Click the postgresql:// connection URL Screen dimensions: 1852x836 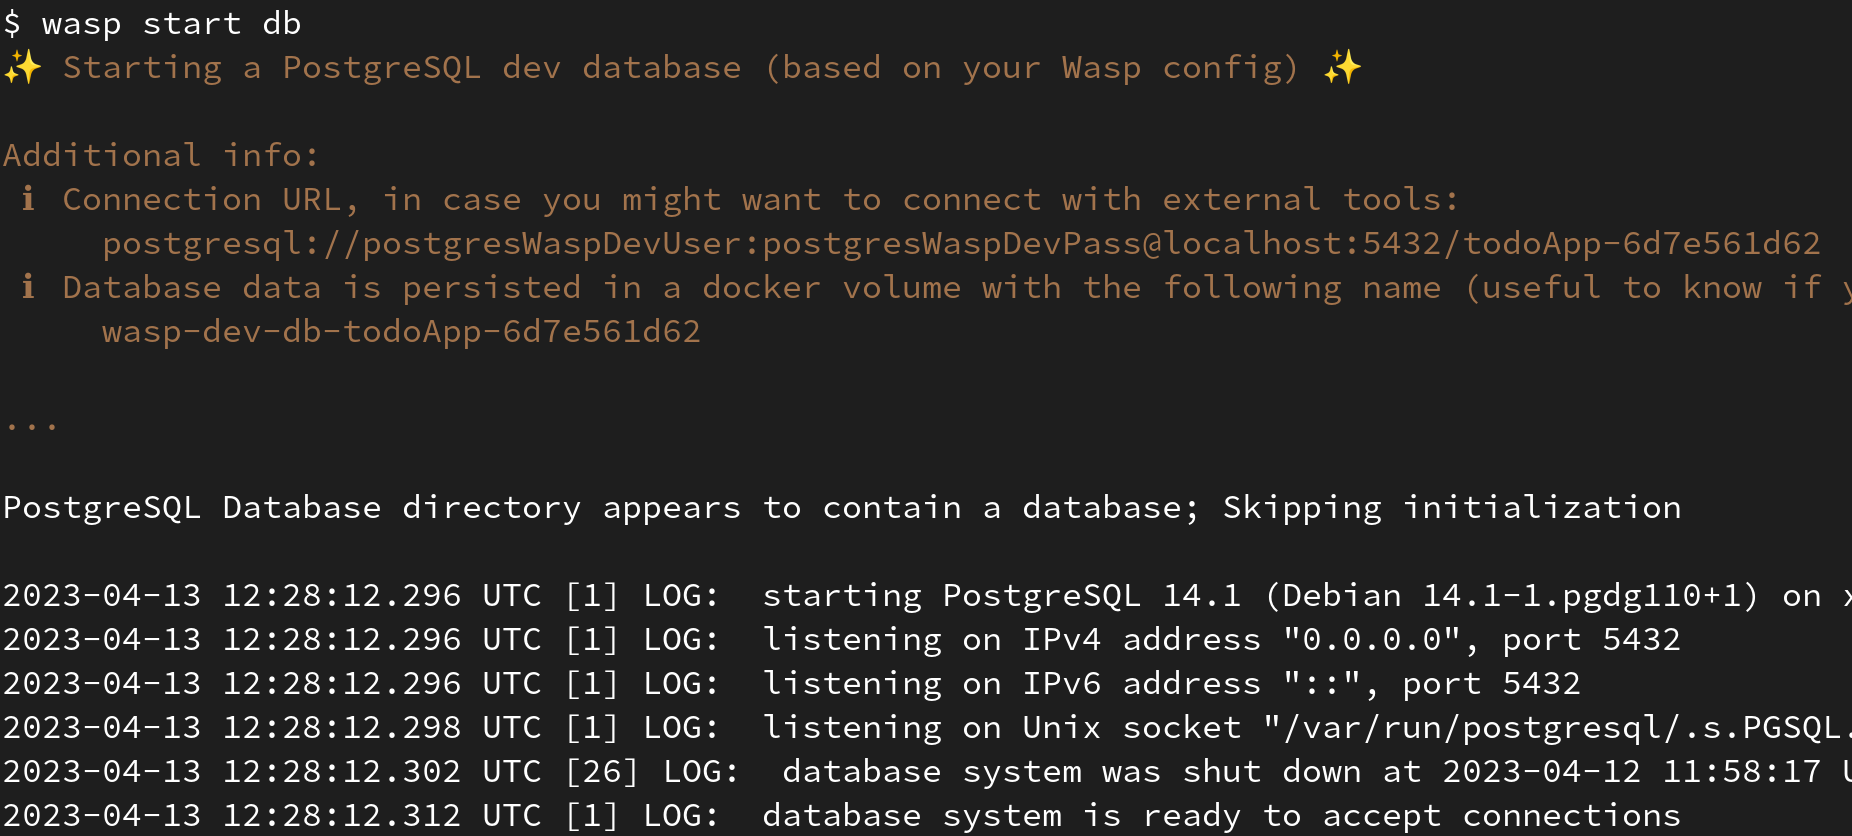[x=960, y=243]
